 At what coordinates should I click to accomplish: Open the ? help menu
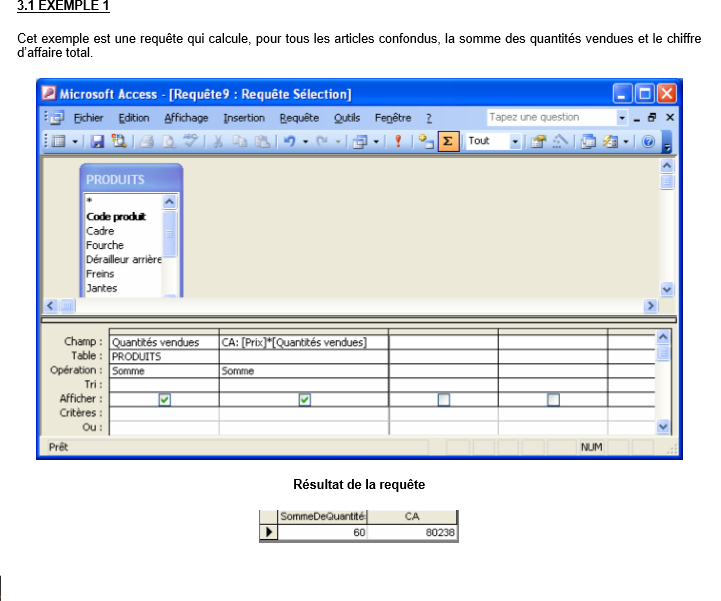(429, 118)
